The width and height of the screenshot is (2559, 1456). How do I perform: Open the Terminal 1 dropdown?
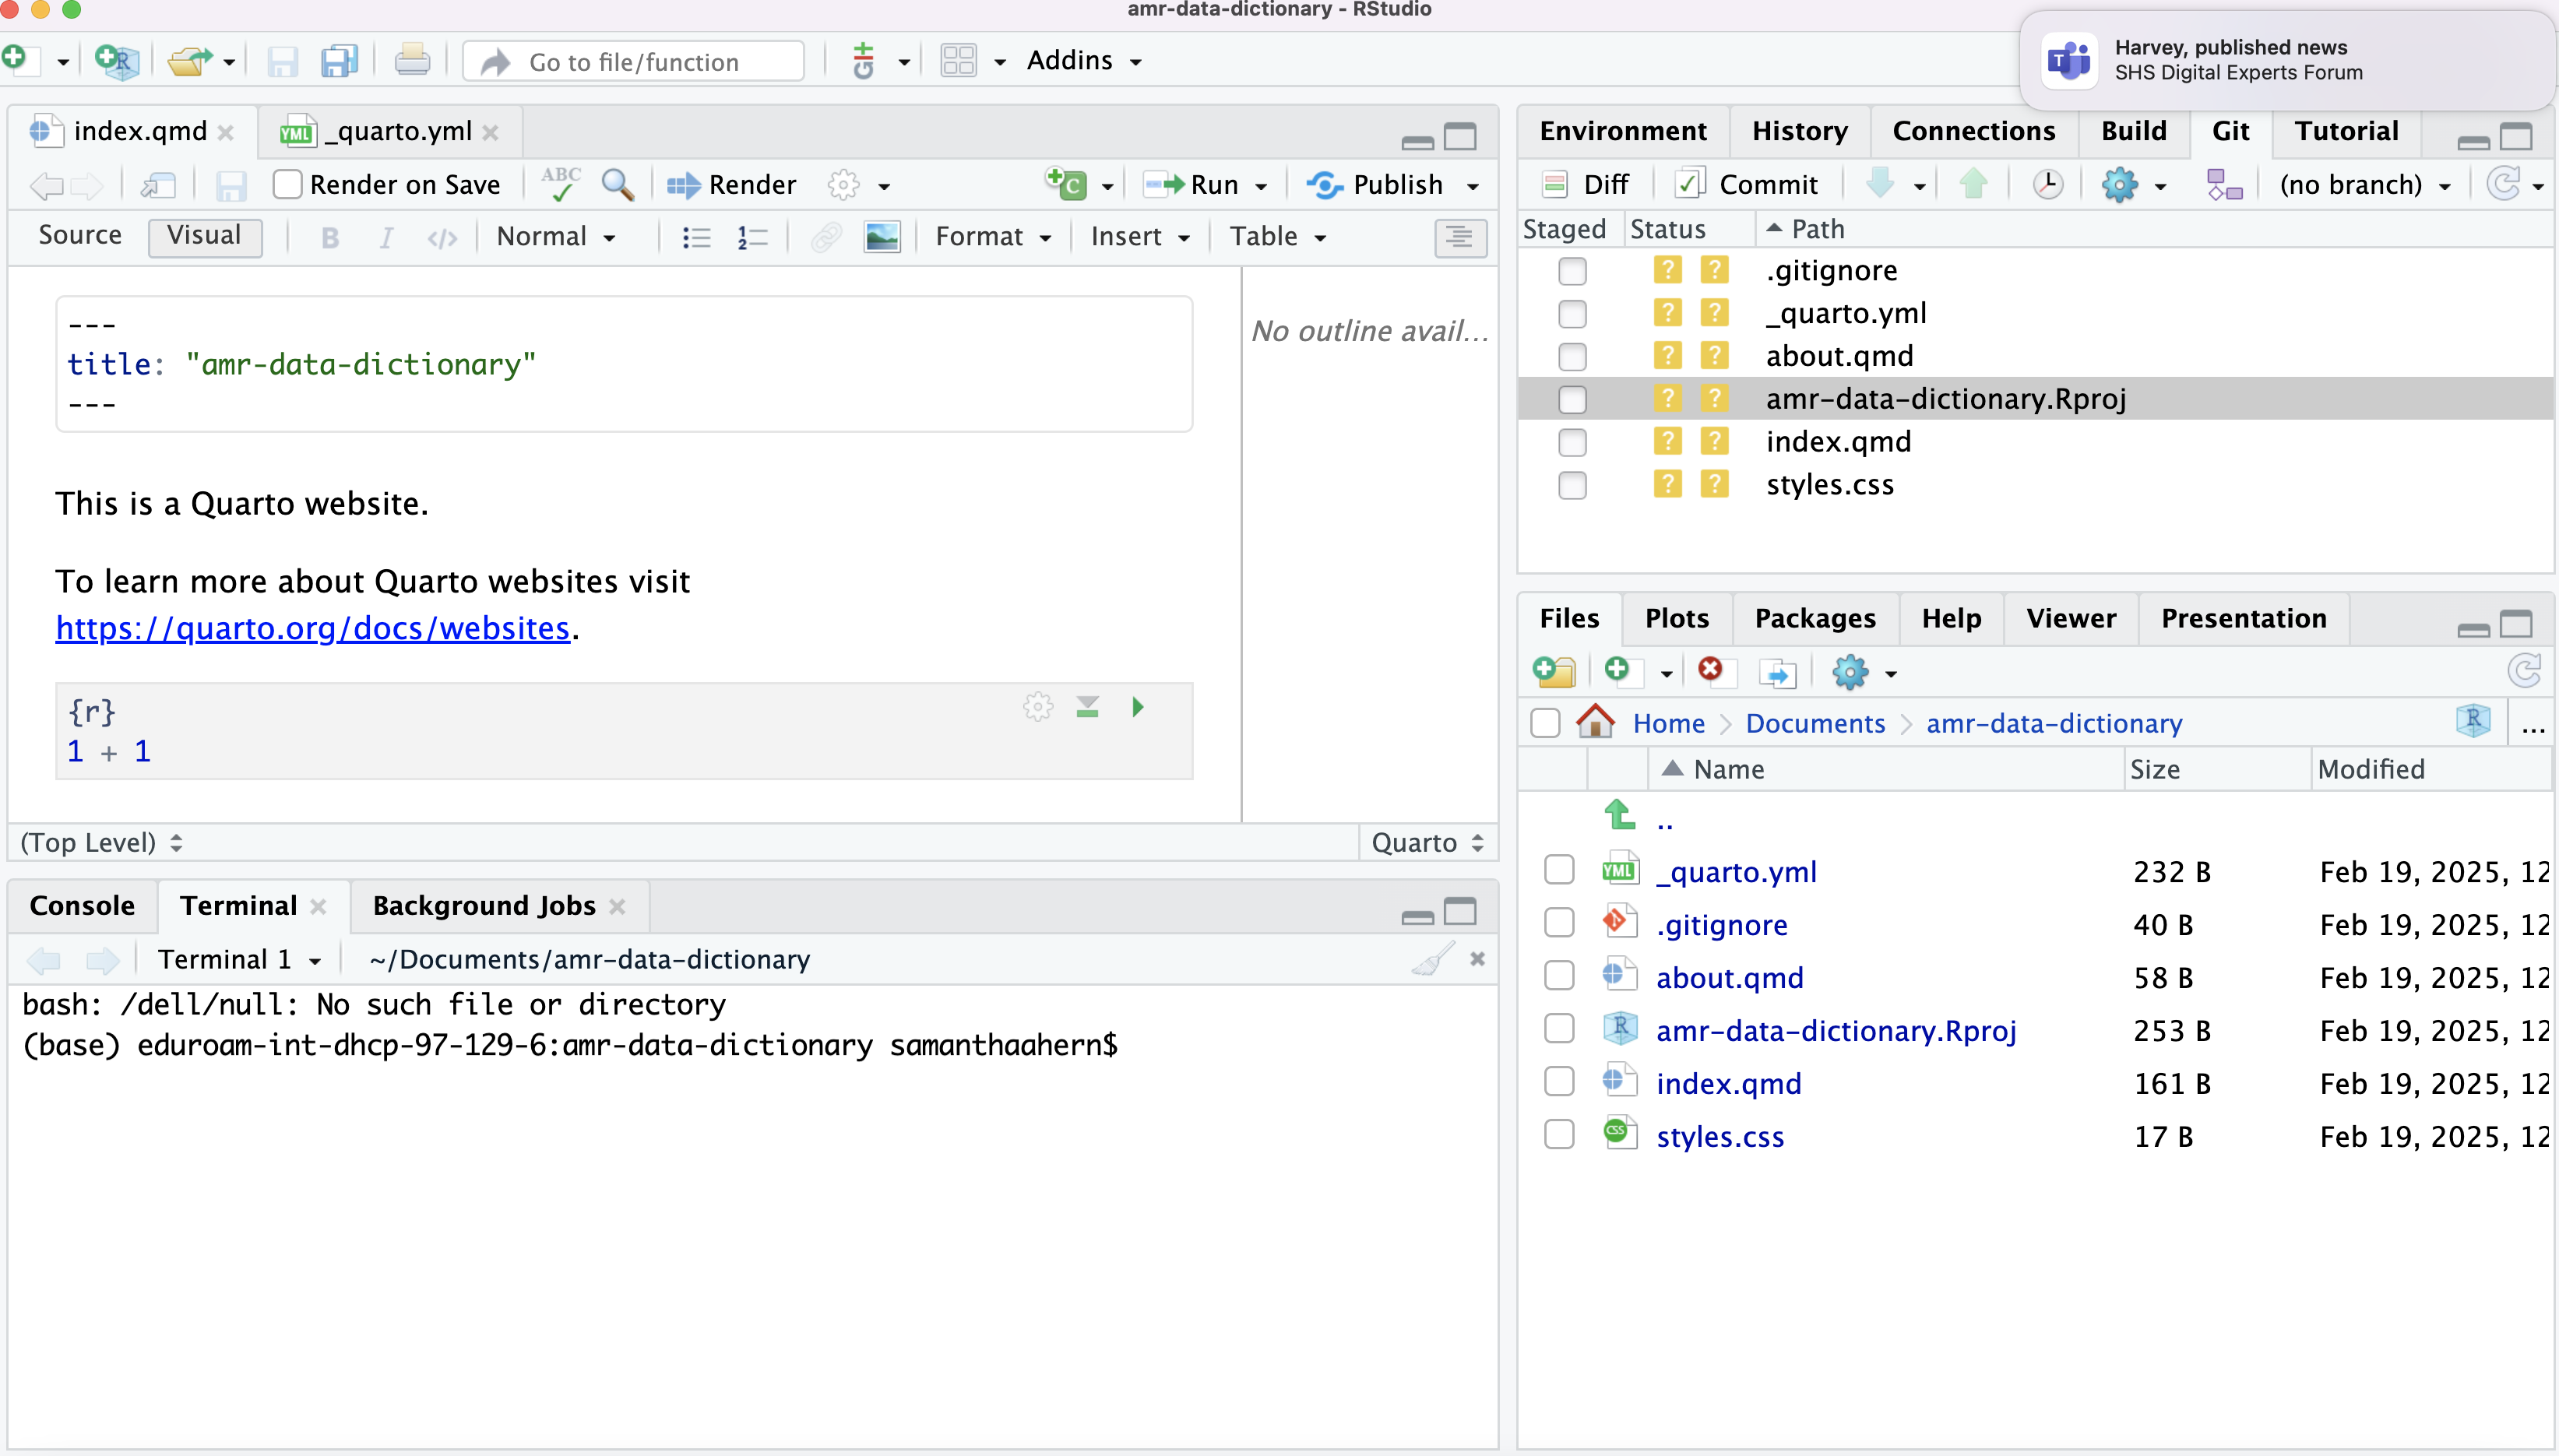point(239,960)
